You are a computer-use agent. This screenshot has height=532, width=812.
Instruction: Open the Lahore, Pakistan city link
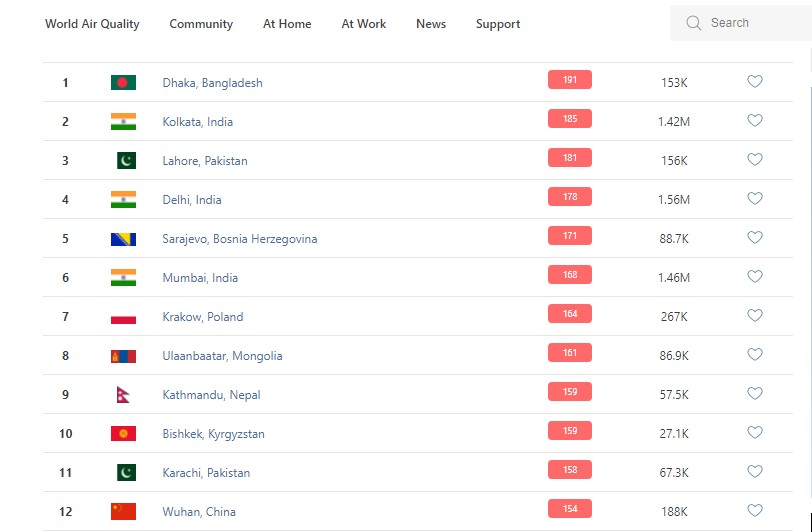[x=205, y=161]
